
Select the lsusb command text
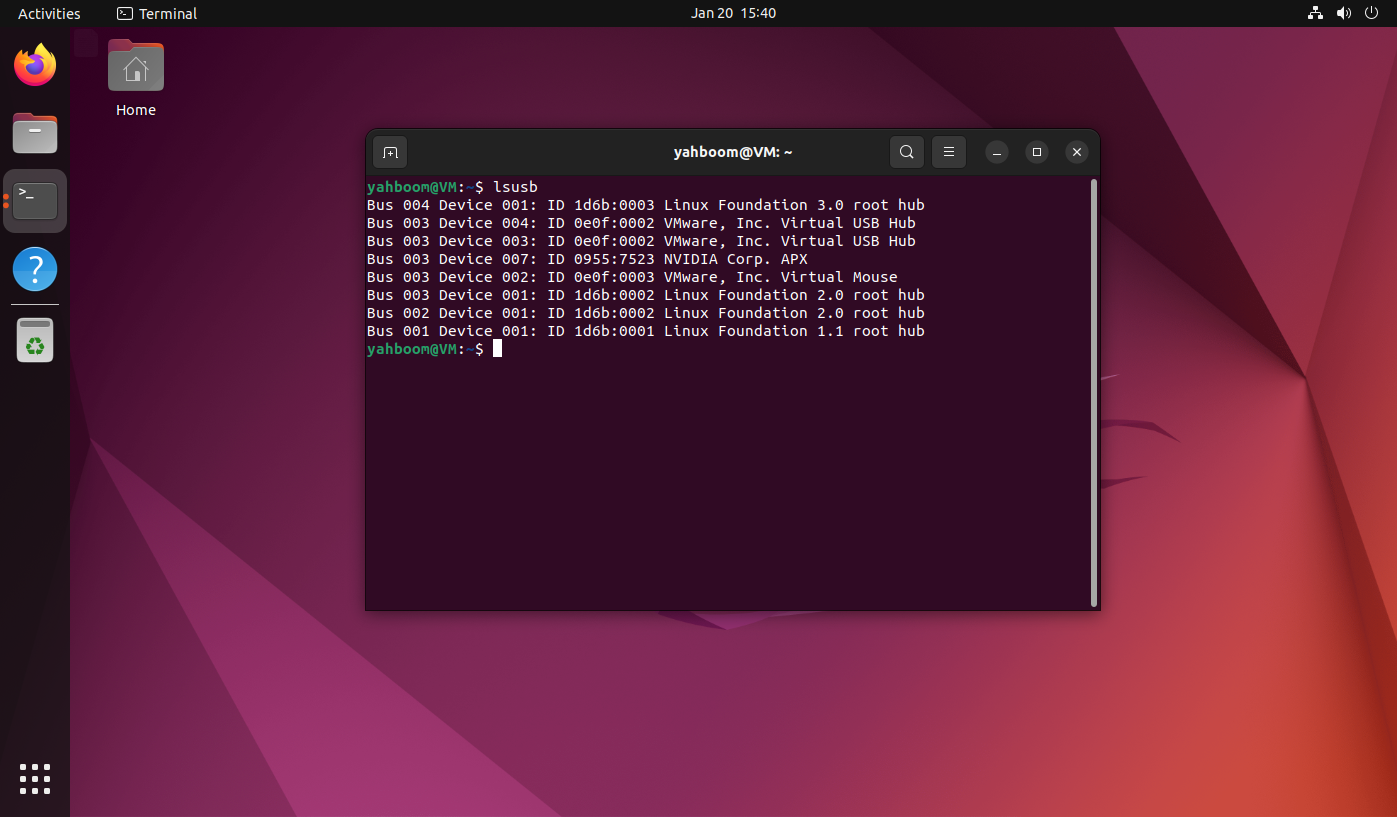pos(515,186)
